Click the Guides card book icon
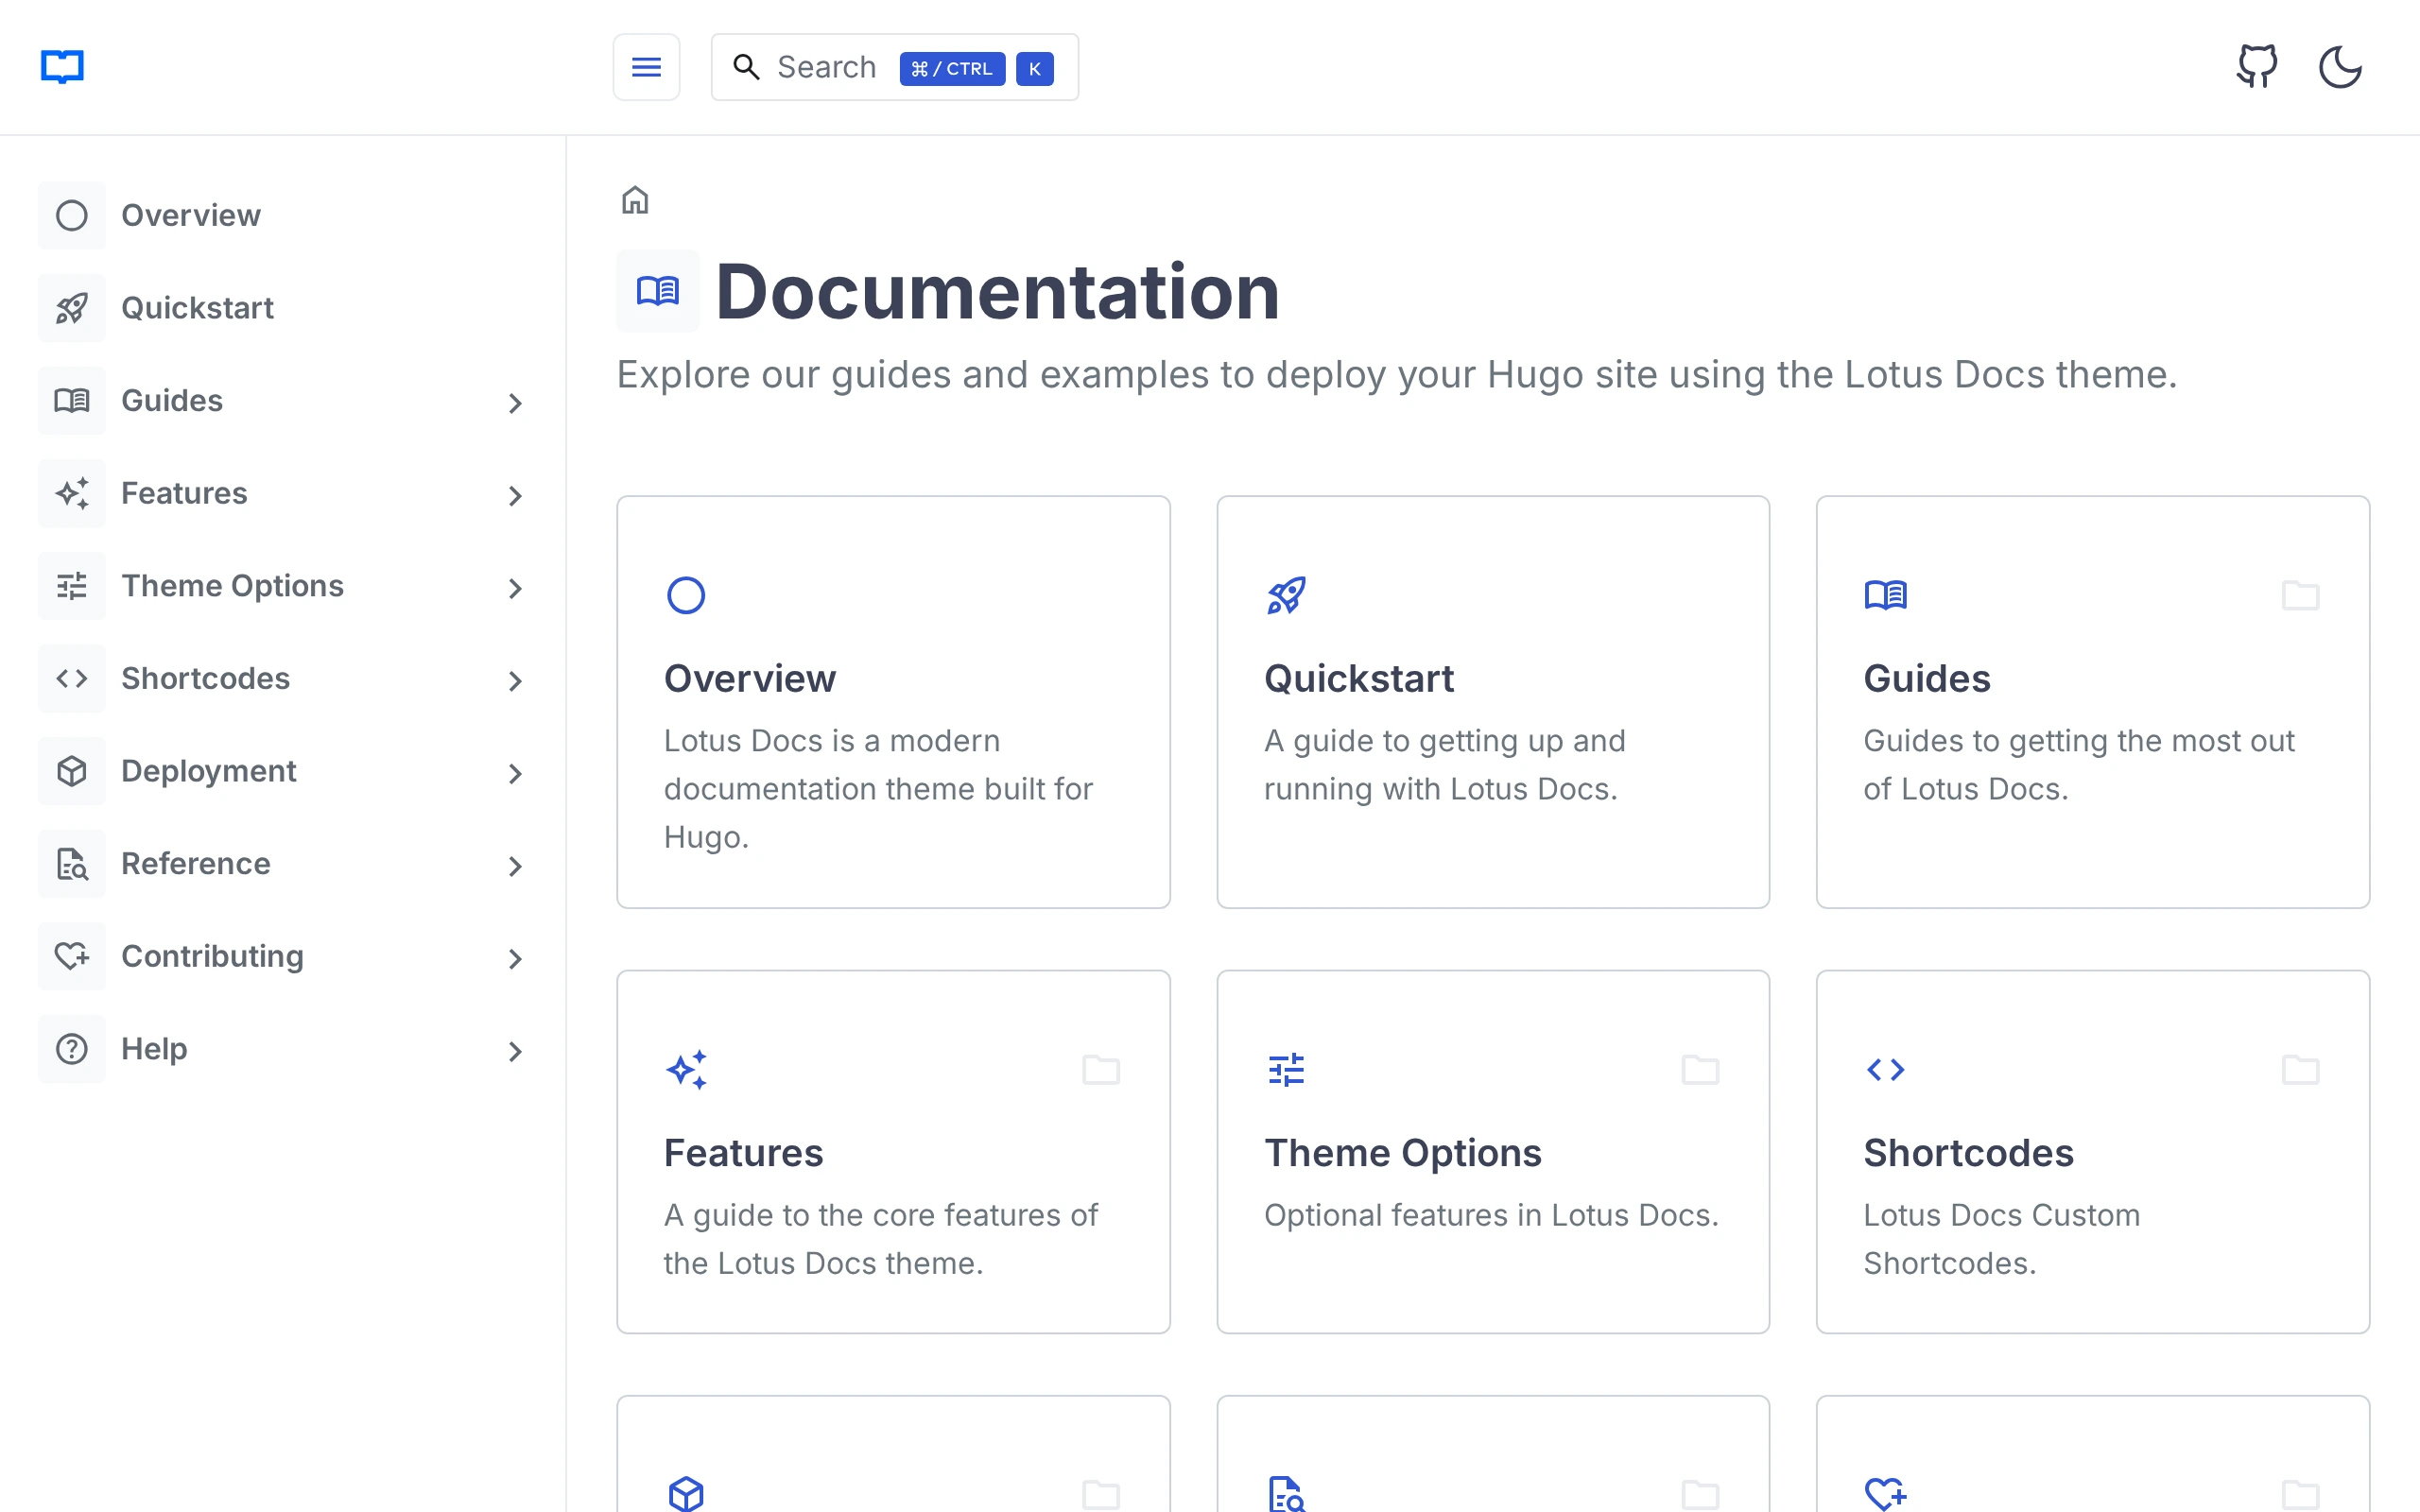 coord(1885,595)
